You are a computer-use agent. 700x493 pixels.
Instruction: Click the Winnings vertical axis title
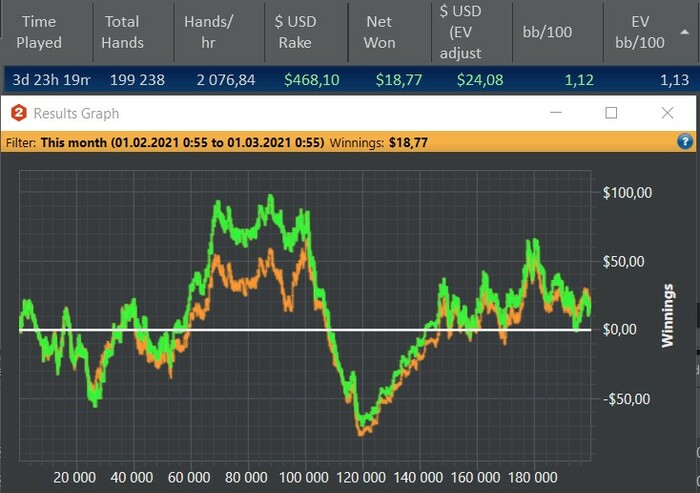[667, 315]
